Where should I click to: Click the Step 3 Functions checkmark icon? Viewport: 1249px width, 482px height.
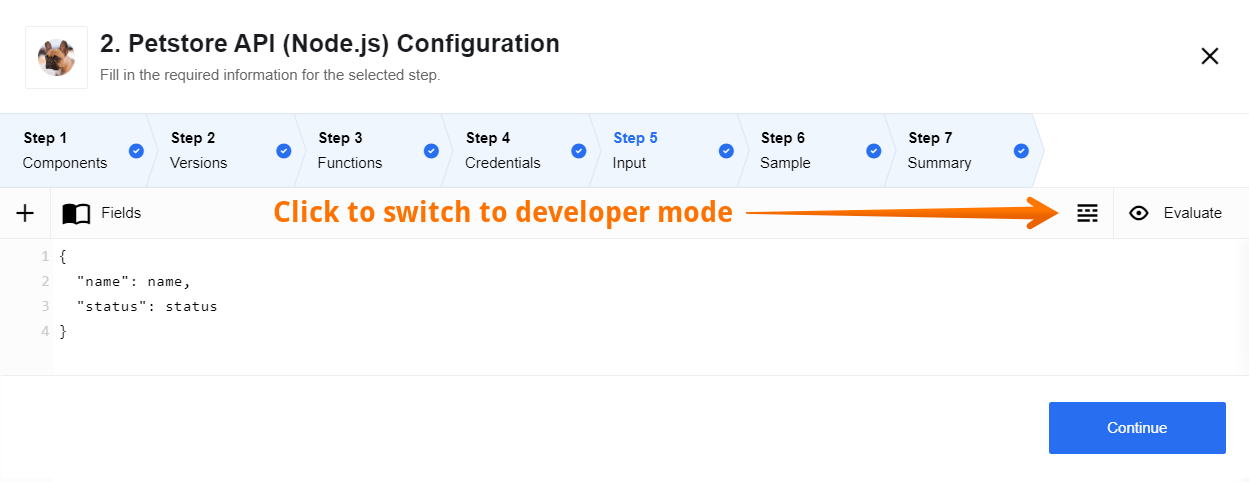coord(431,151)
